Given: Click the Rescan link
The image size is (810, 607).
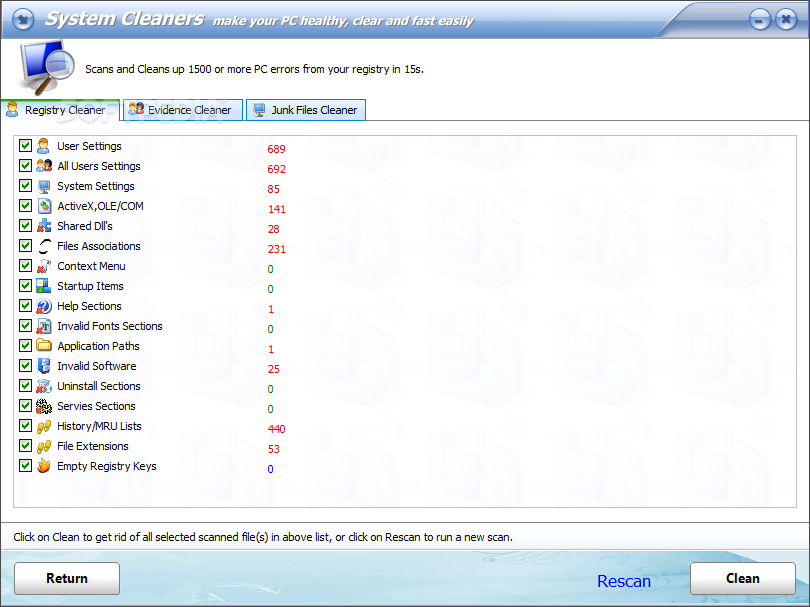Looking at the screenshot, I should (x=624, y=581).
